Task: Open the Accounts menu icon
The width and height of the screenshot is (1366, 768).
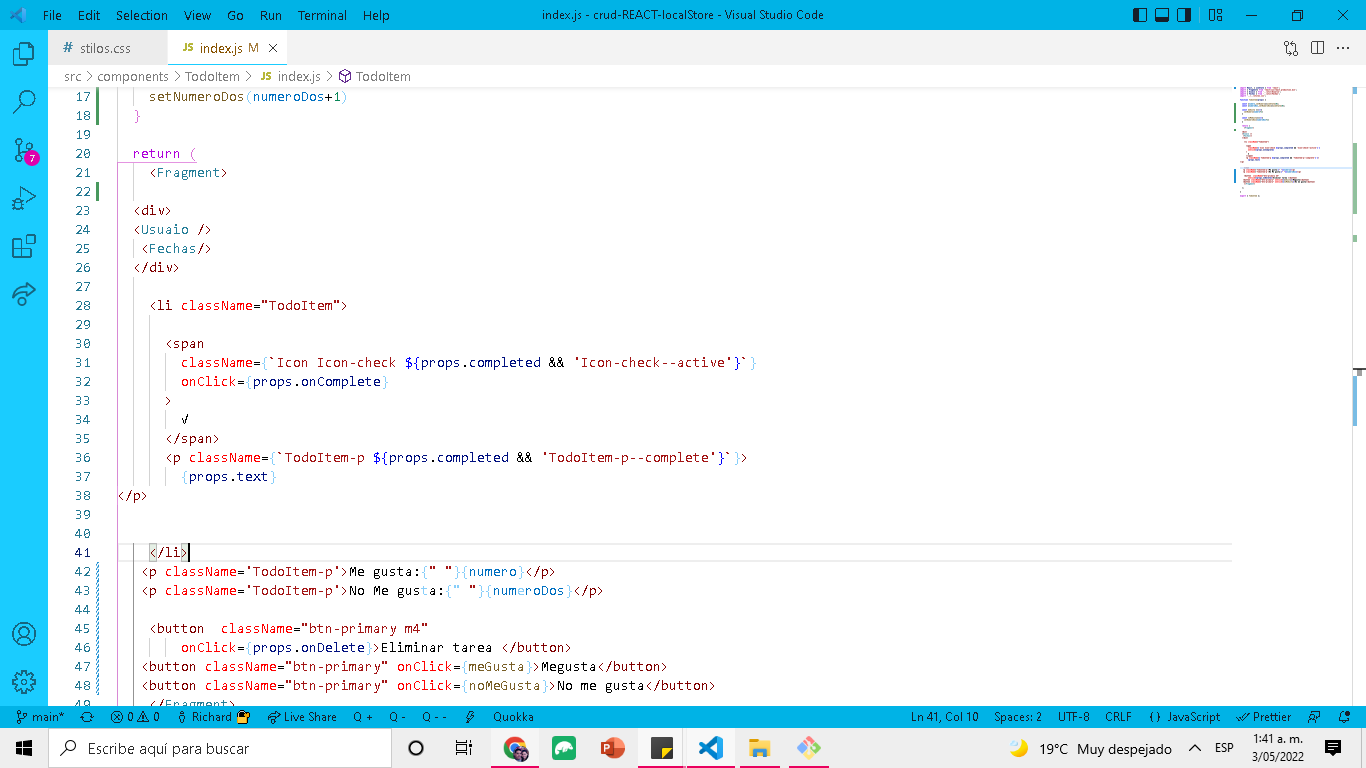Action: 24,634
